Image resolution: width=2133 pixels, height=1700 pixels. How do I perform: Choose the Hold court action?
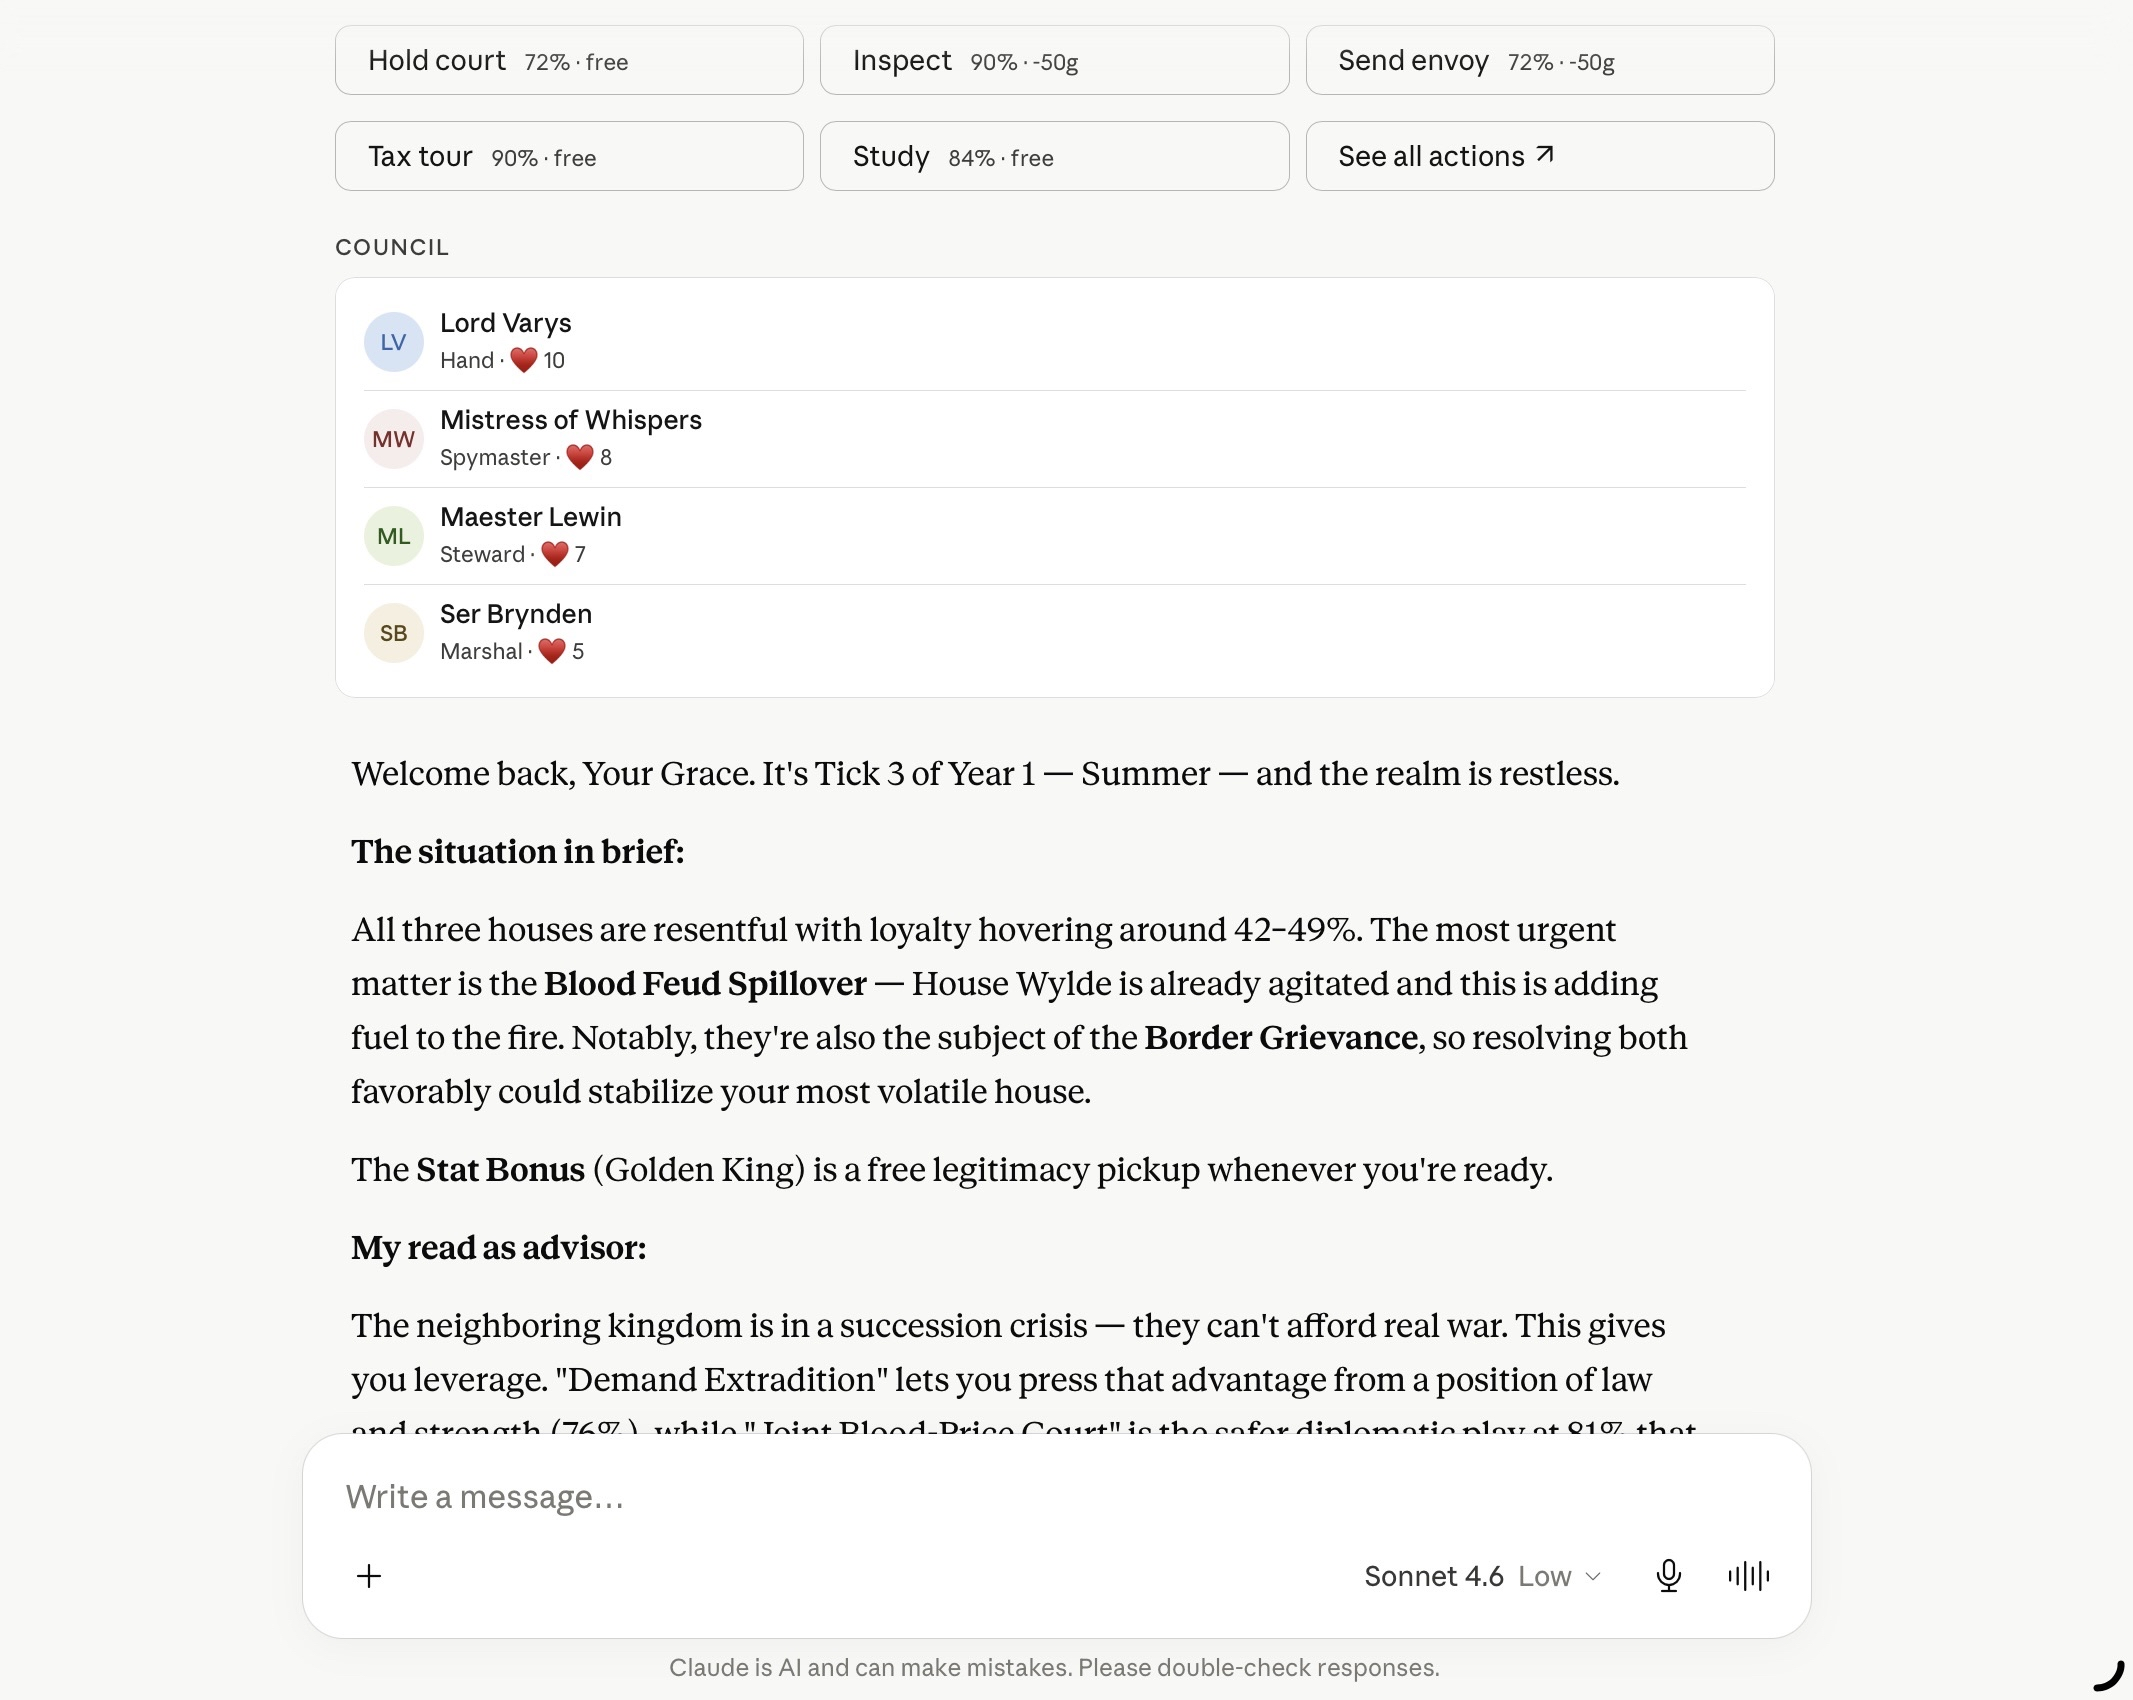[569, 61]
